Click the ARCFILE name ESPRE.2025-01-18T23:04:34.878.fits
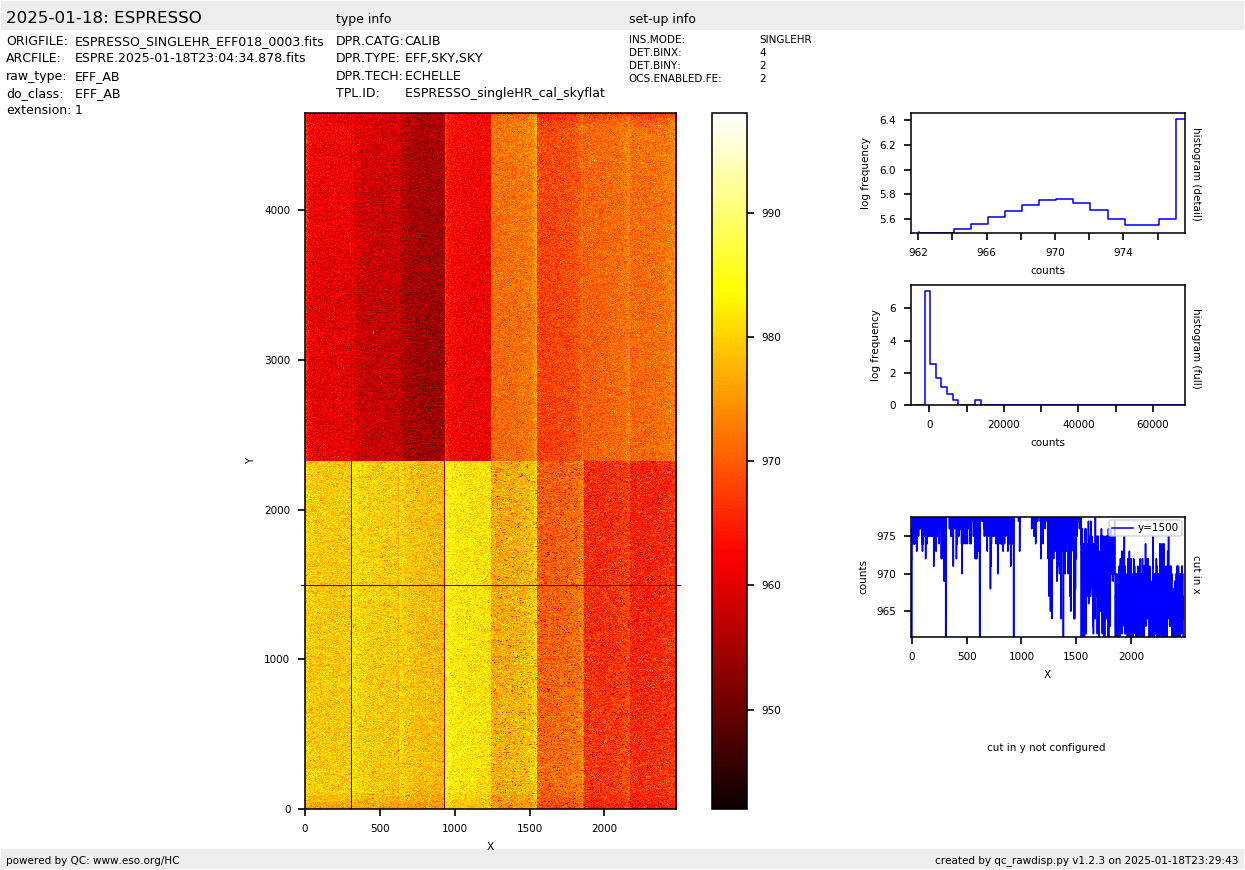Viewport: 1245px width, 870px height. tap(190, 59)
